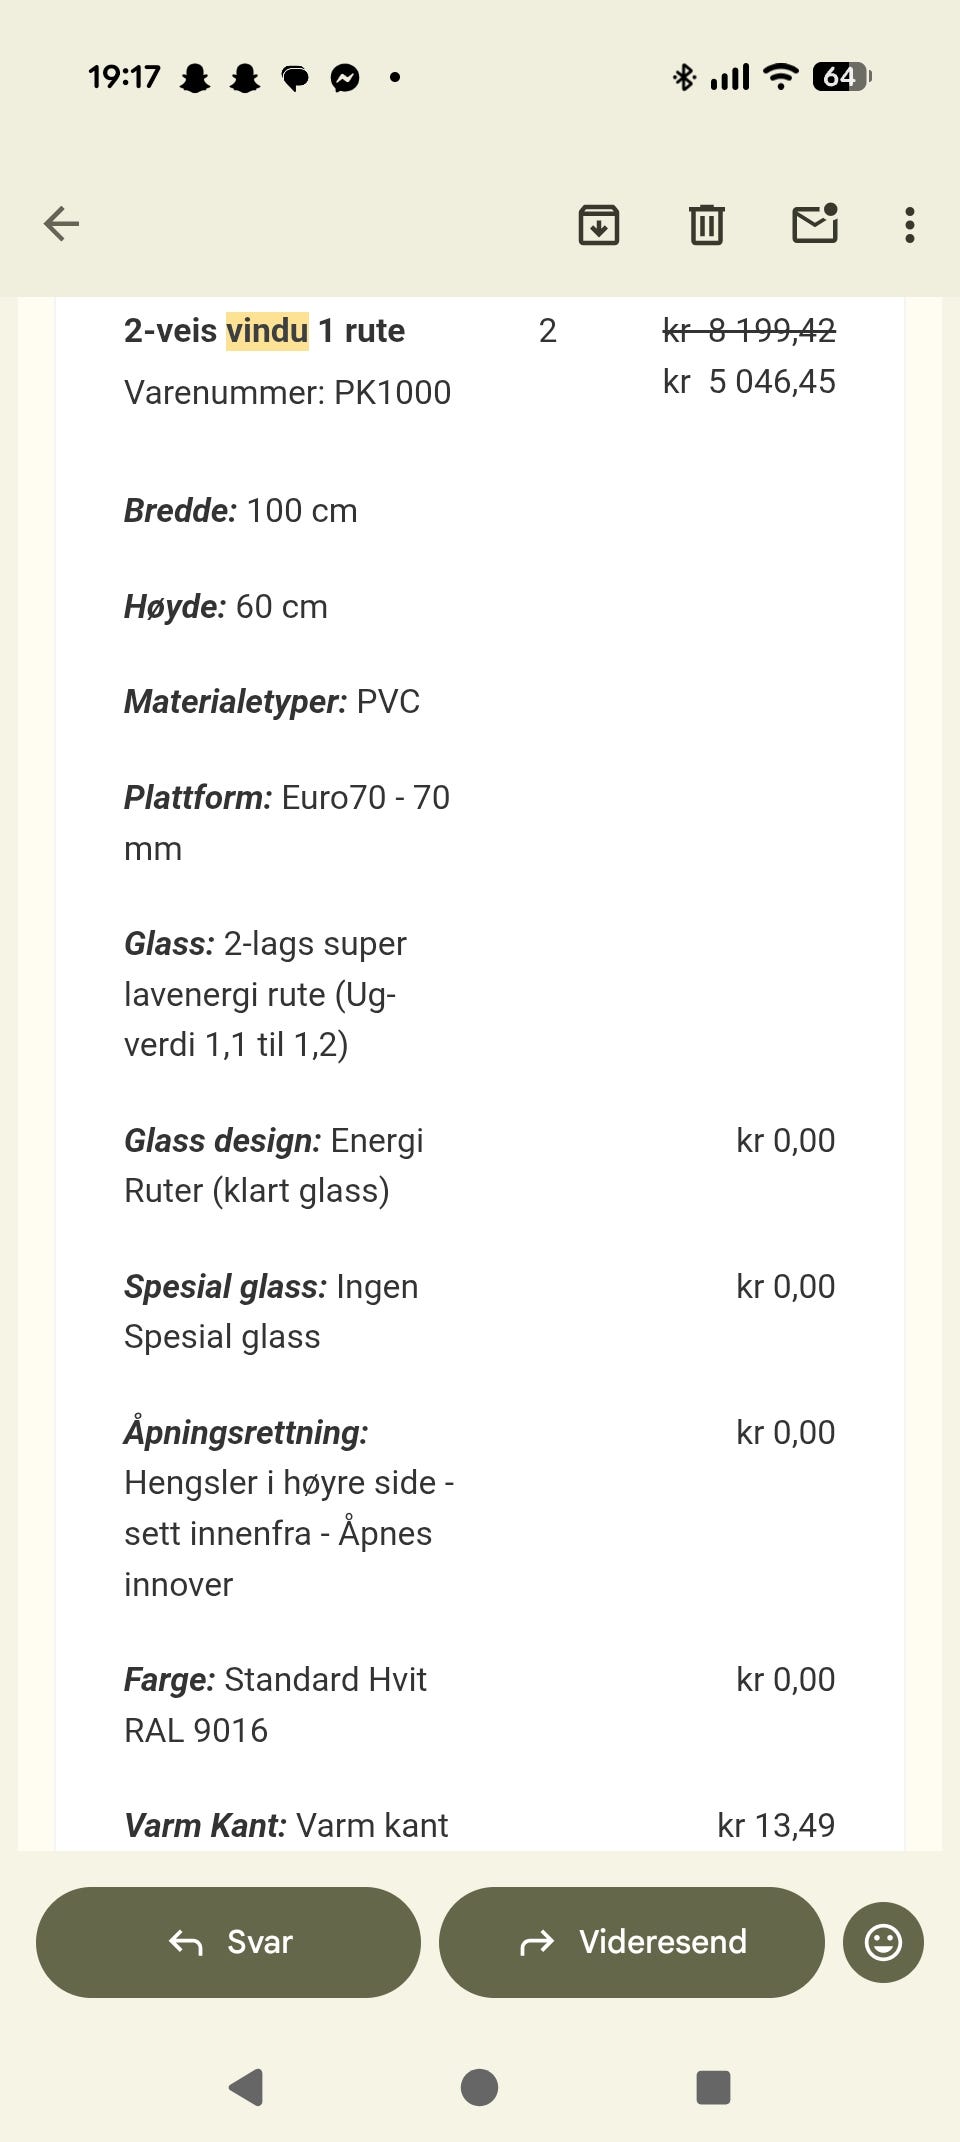The height and width of the screenshot is (2142, 960).
Task: Open the emoji reaction picker
Action: click(x=883, y=1941)
